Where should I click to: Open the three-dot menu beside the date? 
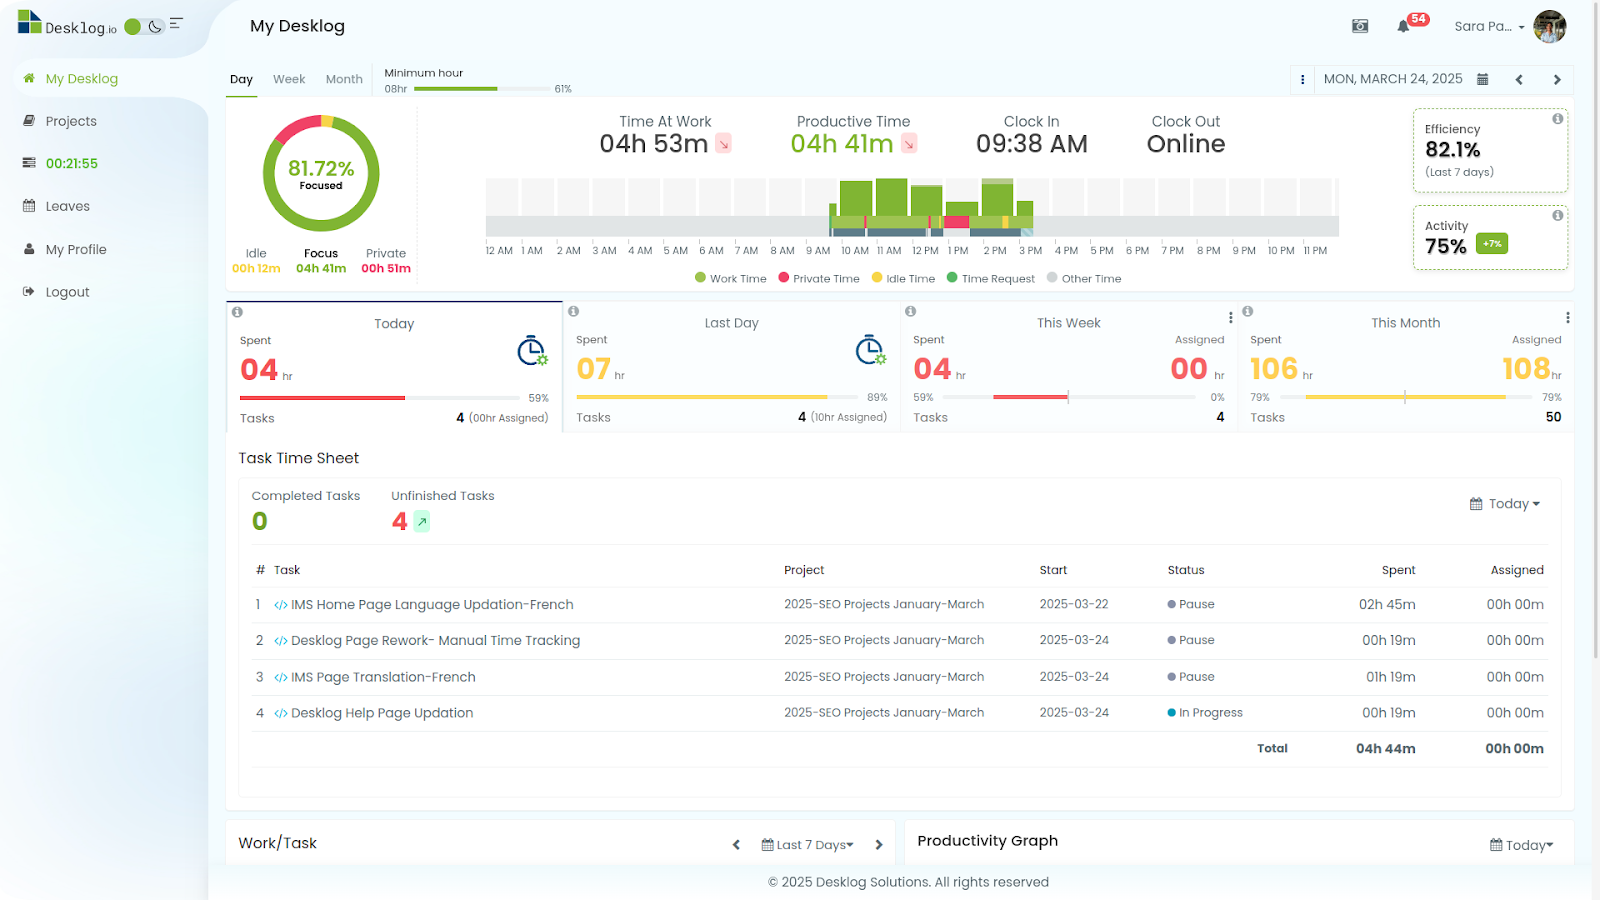1302,80
